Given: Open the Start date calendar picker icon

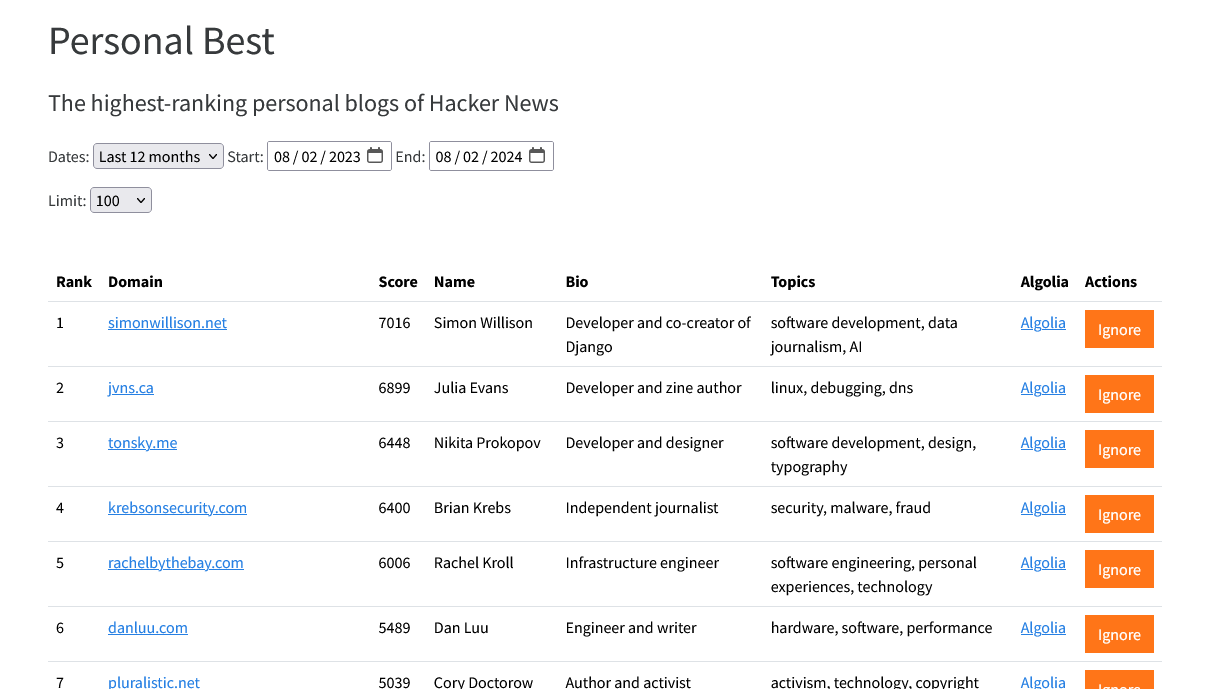Looking at the screenshot, I should (375, 156).
